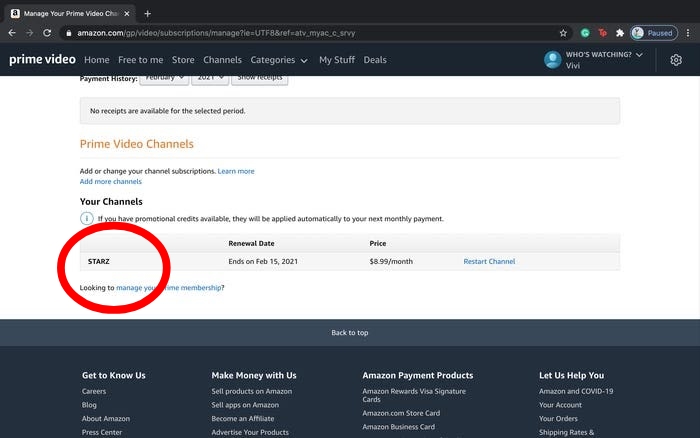Open new tab with plus icon
The width and height of the screenshot is (700, 438).
click(147, 14)
